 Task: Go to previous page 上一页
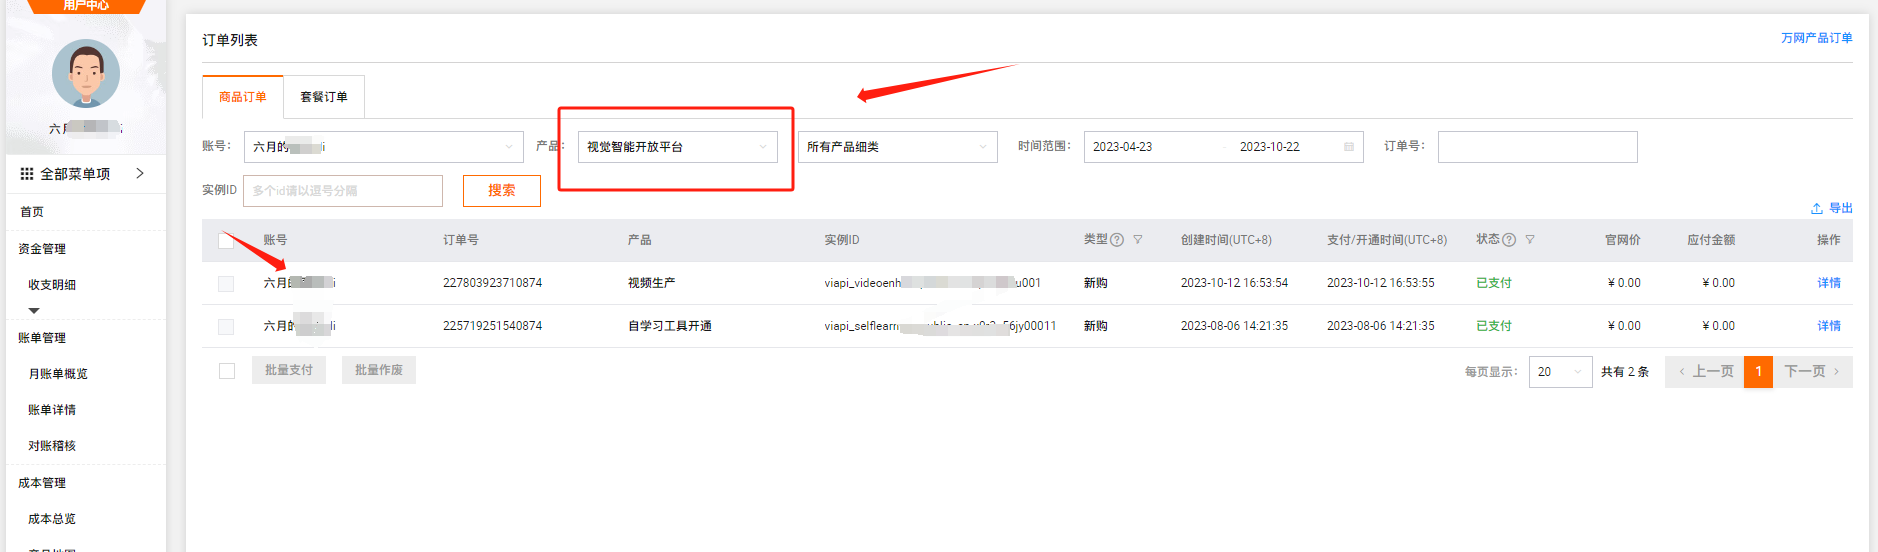tap(1705, 372)
